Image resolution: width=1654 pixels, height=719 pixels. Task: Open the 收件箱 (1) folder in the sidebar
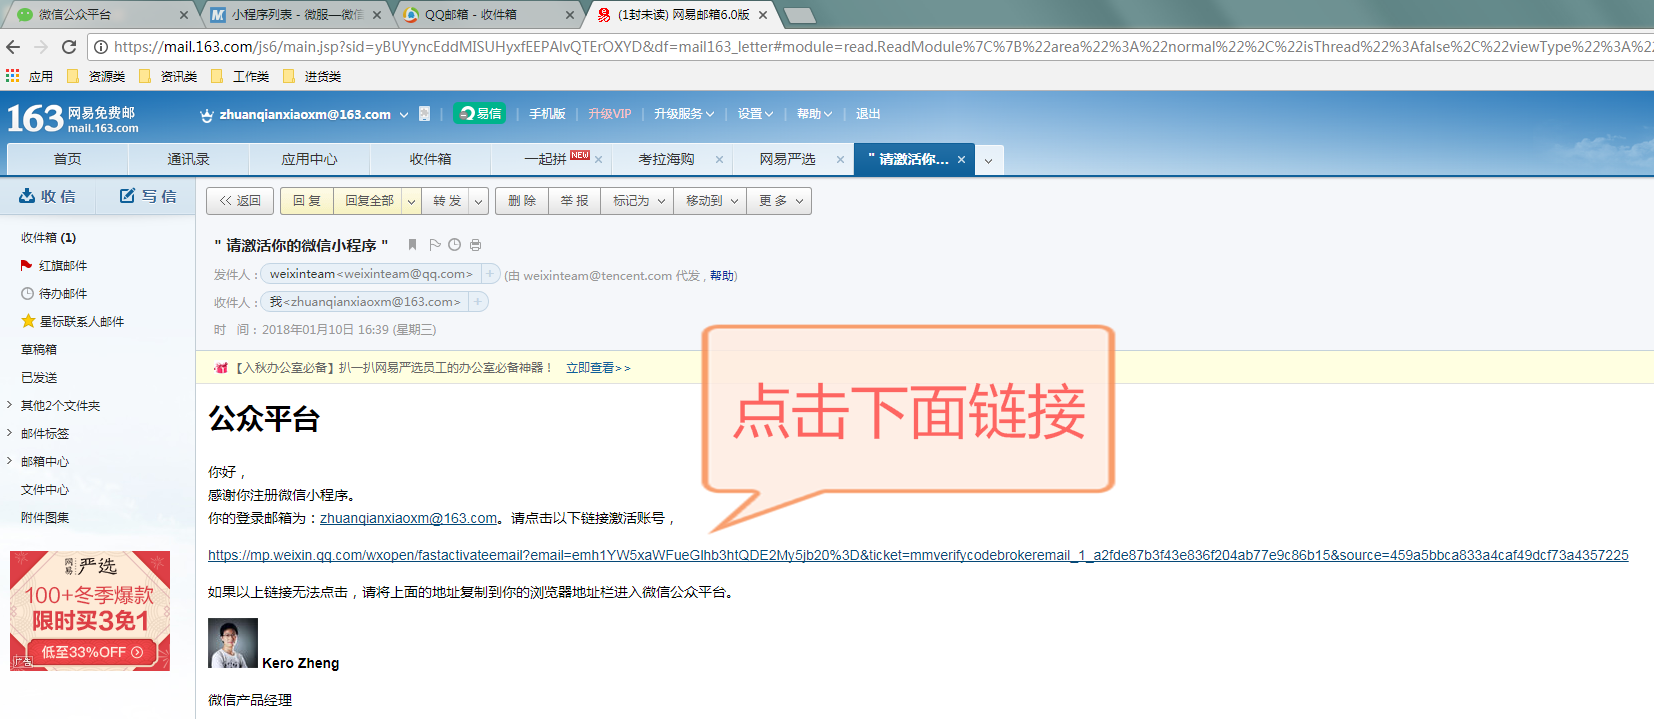click(x=48, y=237)
